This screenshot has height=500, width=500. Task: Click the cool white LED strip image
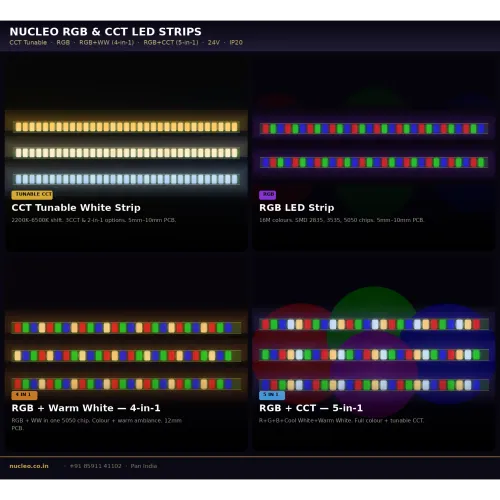tap(127, 179)
